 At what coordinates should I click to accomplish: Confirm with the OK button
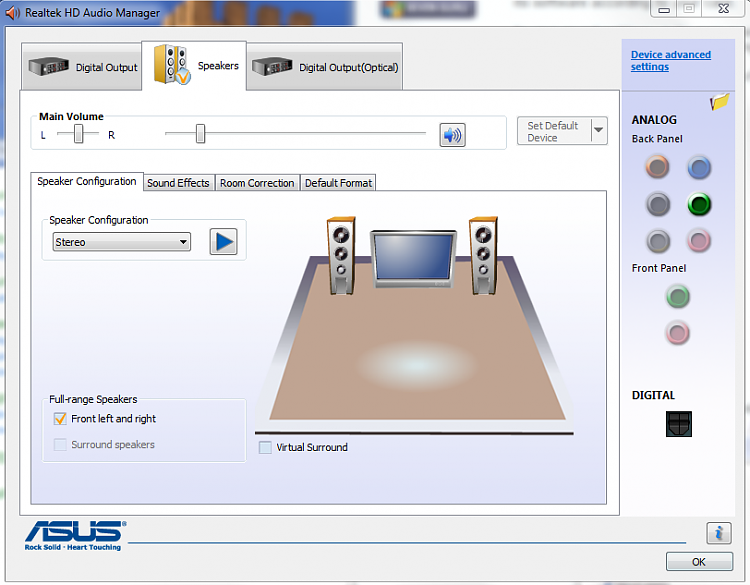coord(699,562)
